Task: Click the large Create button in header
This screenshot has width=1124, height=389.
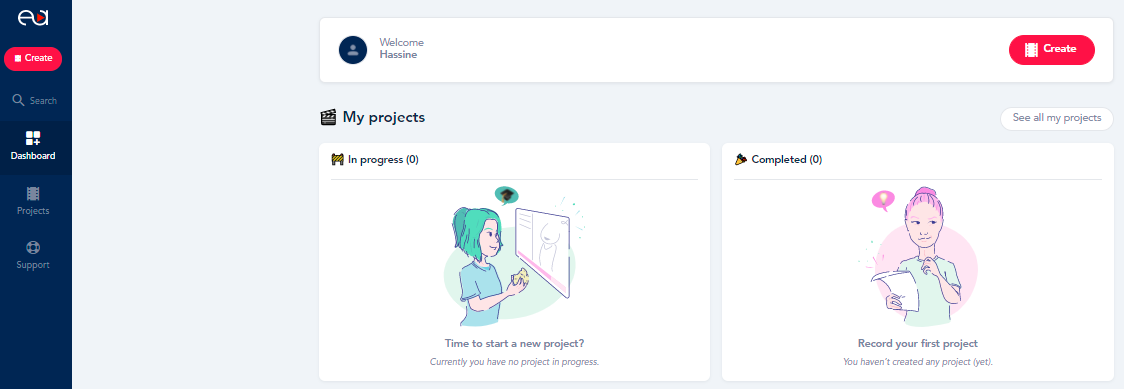Action: (x=1052, y=49)
